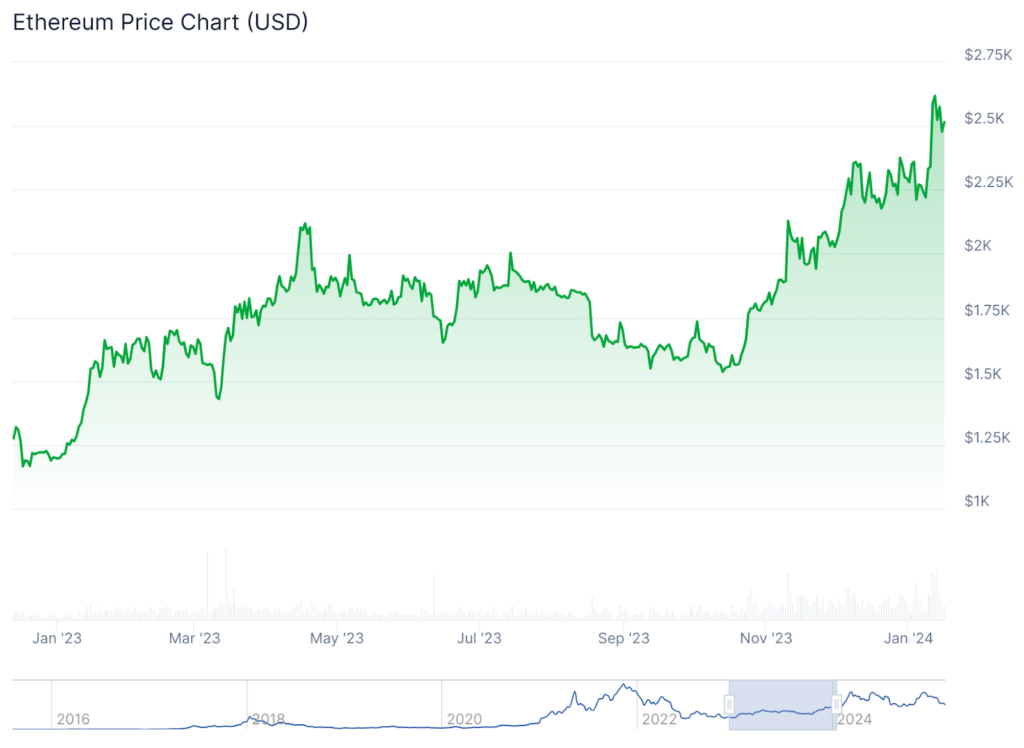Screen dimensions: 1024x748
Task: Click the right range handle in navigator
Action: coord(837,705)
